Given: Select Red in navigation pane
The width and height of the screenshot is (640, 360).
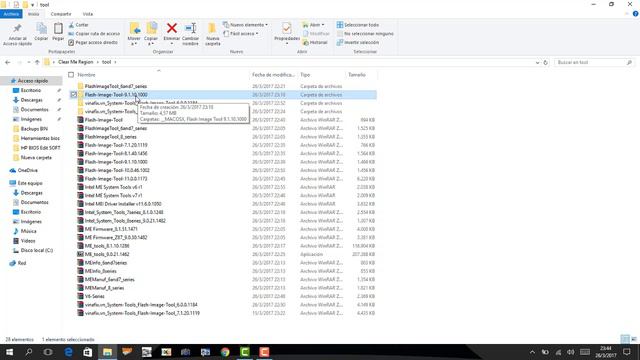Looking at the screenshot, I should [x=22, y=263].
